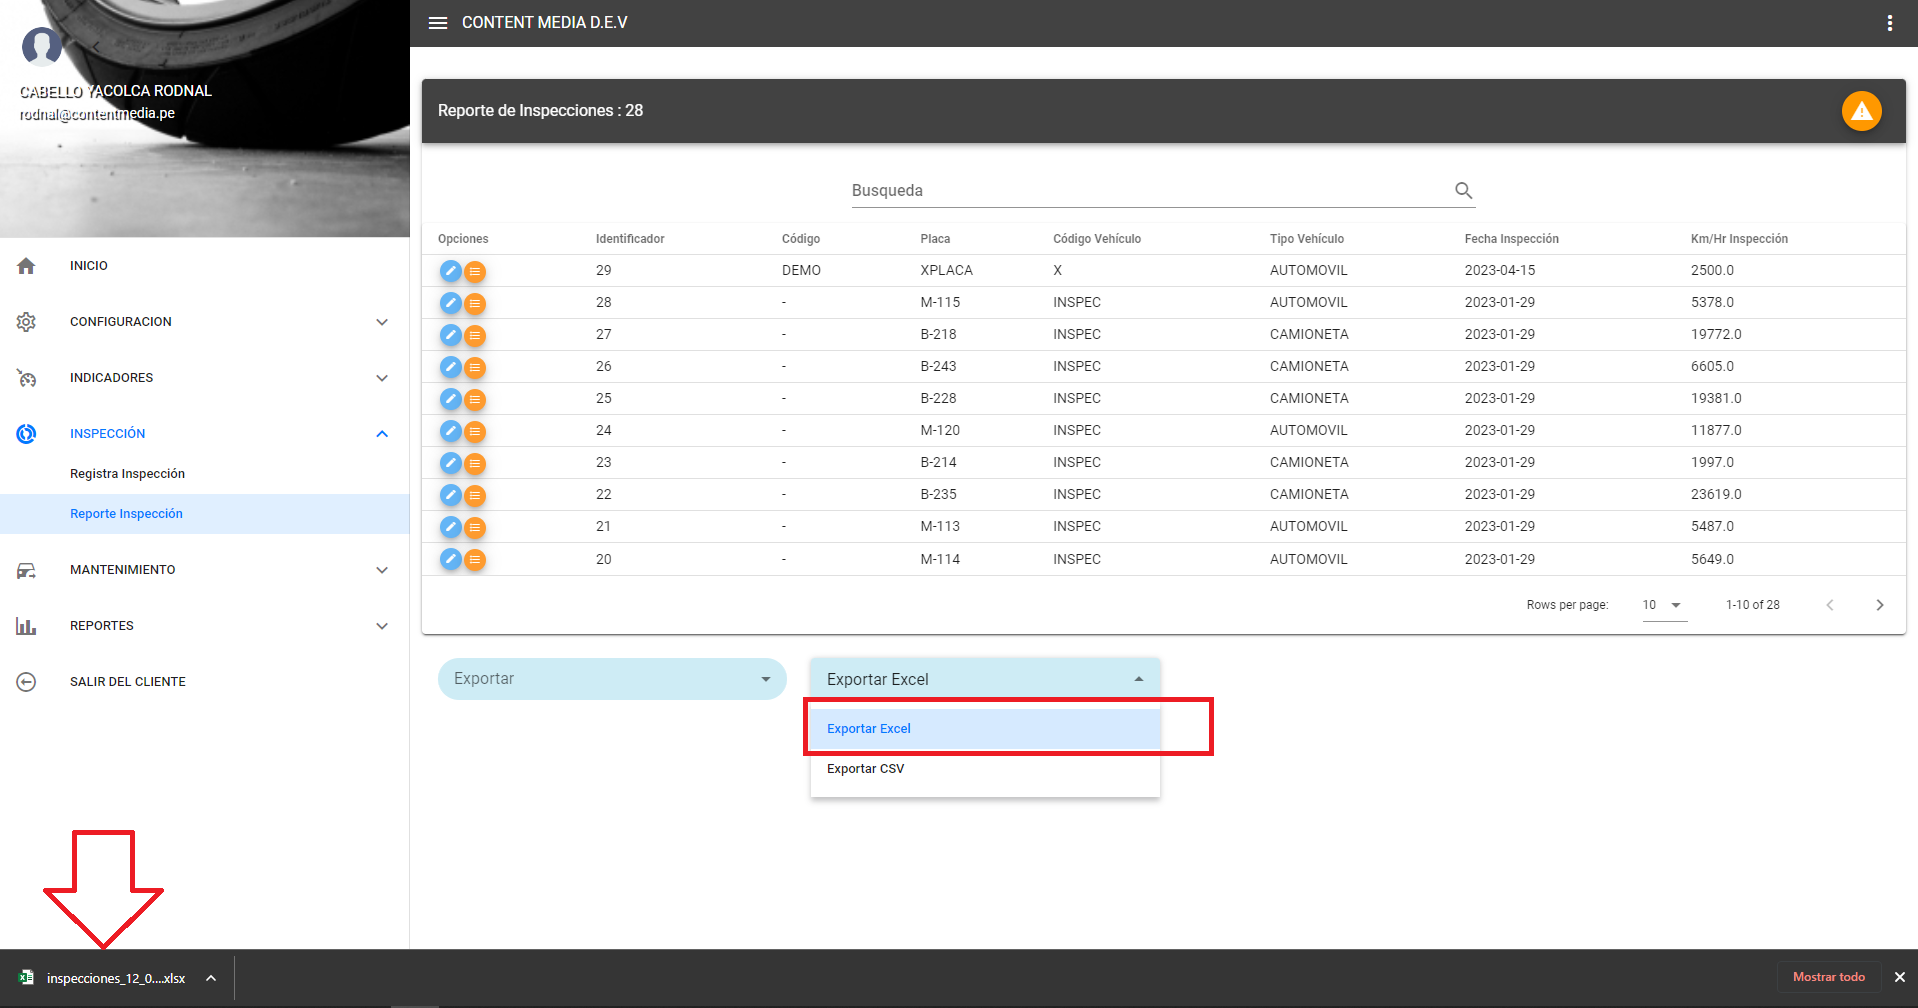The image size is (1918, 1008).
Task: Click the orange warning alert icon
Action: click(x=1861, y=111)
